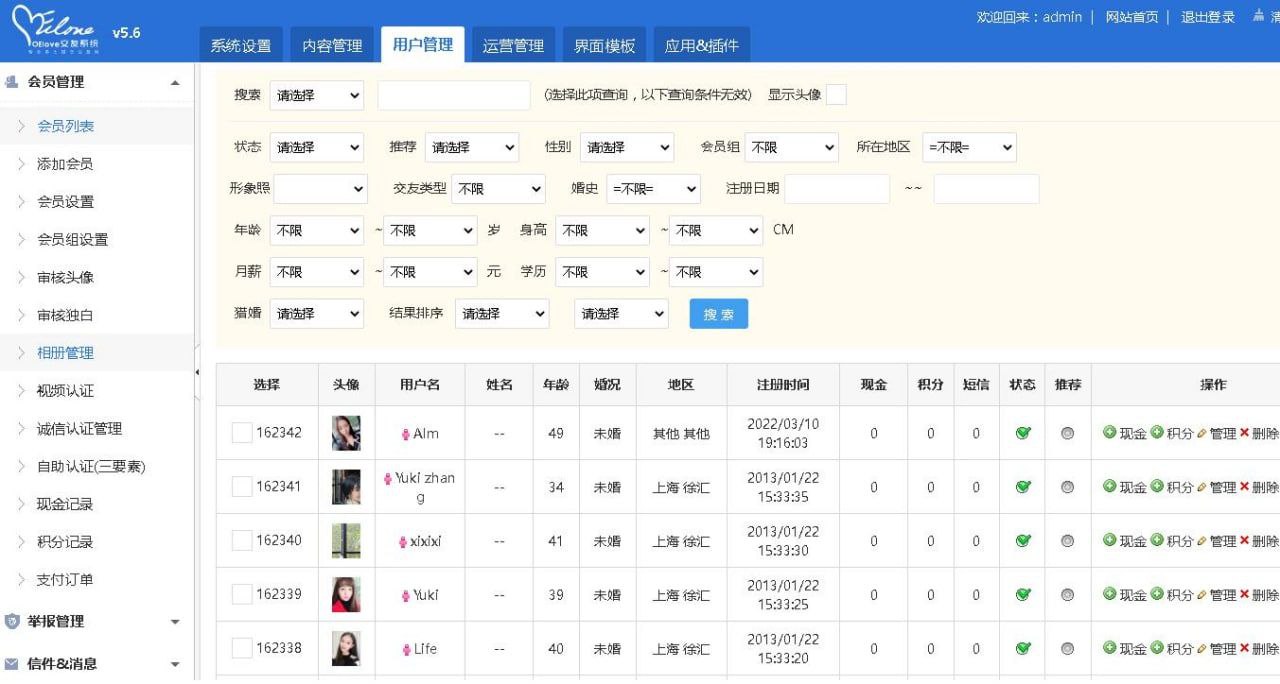Switch to the 运营管理 tab
This screenshot has height=684, width=1280.
tap(513, 46)
